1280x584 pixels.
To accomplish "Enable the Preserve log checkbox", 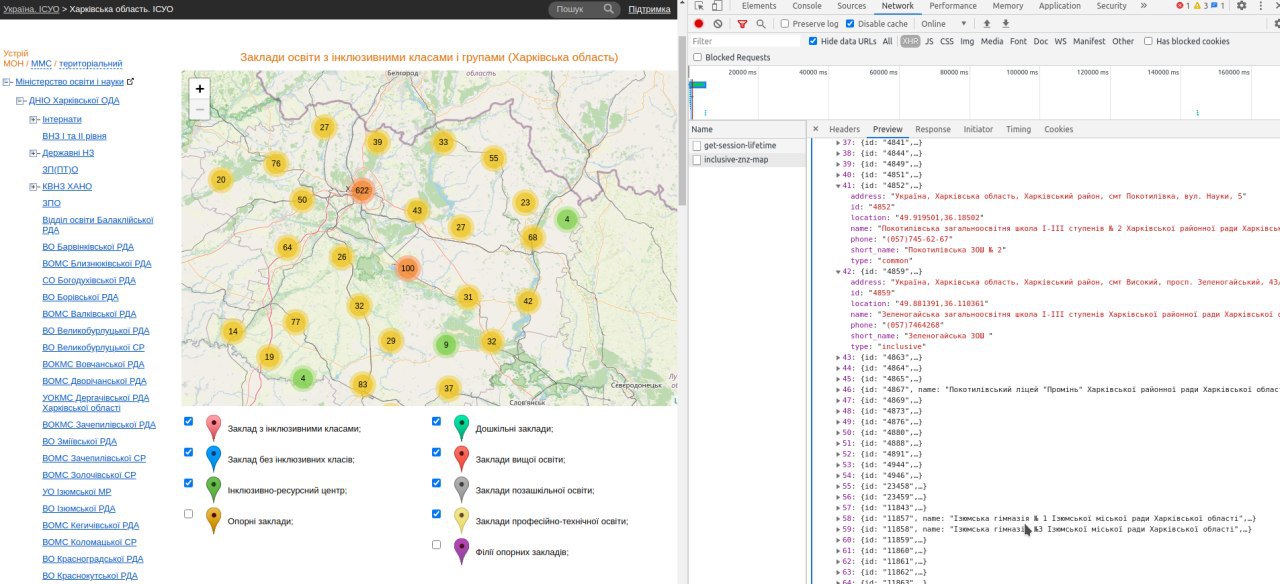I will point(785,24).
